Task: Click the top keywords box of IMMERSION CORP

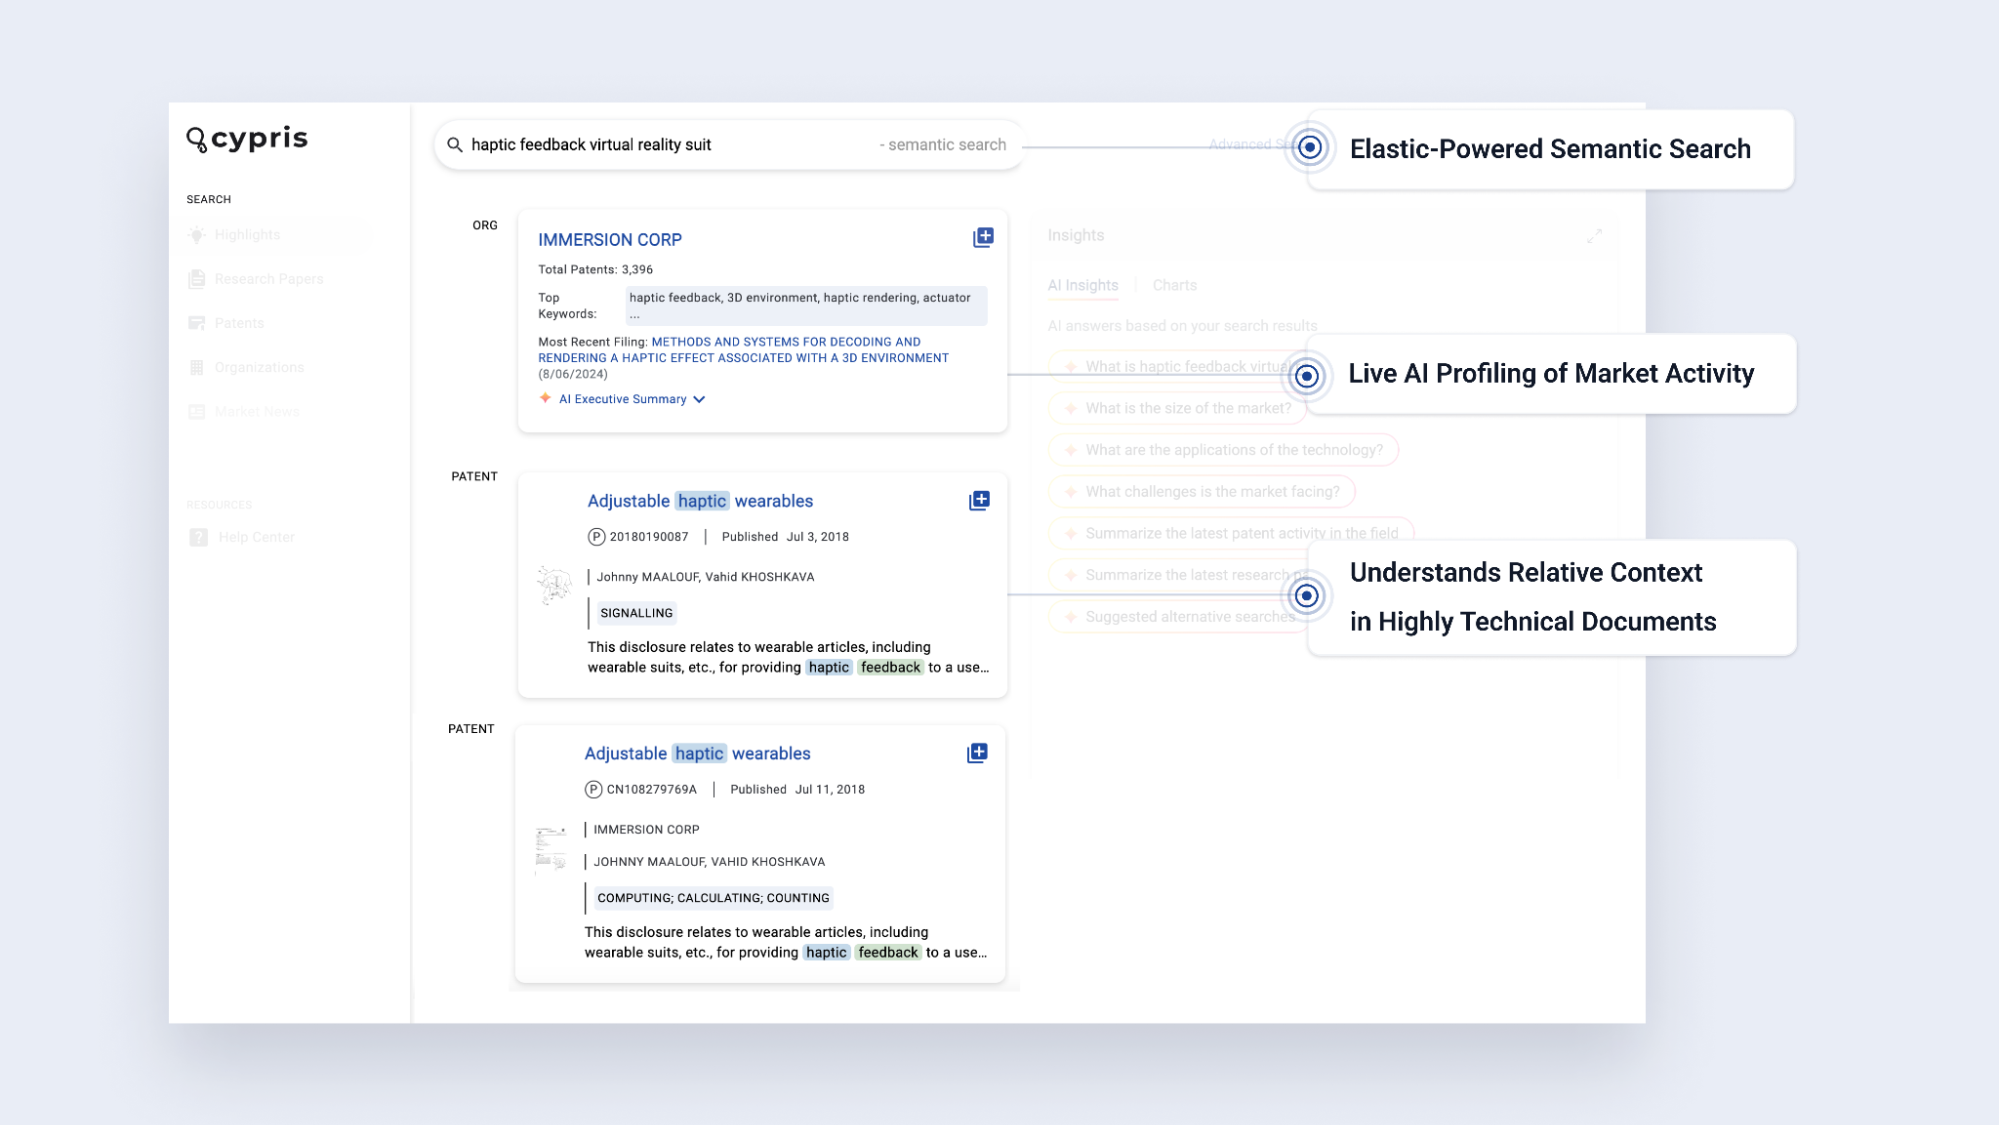Action: click(806, 305)
